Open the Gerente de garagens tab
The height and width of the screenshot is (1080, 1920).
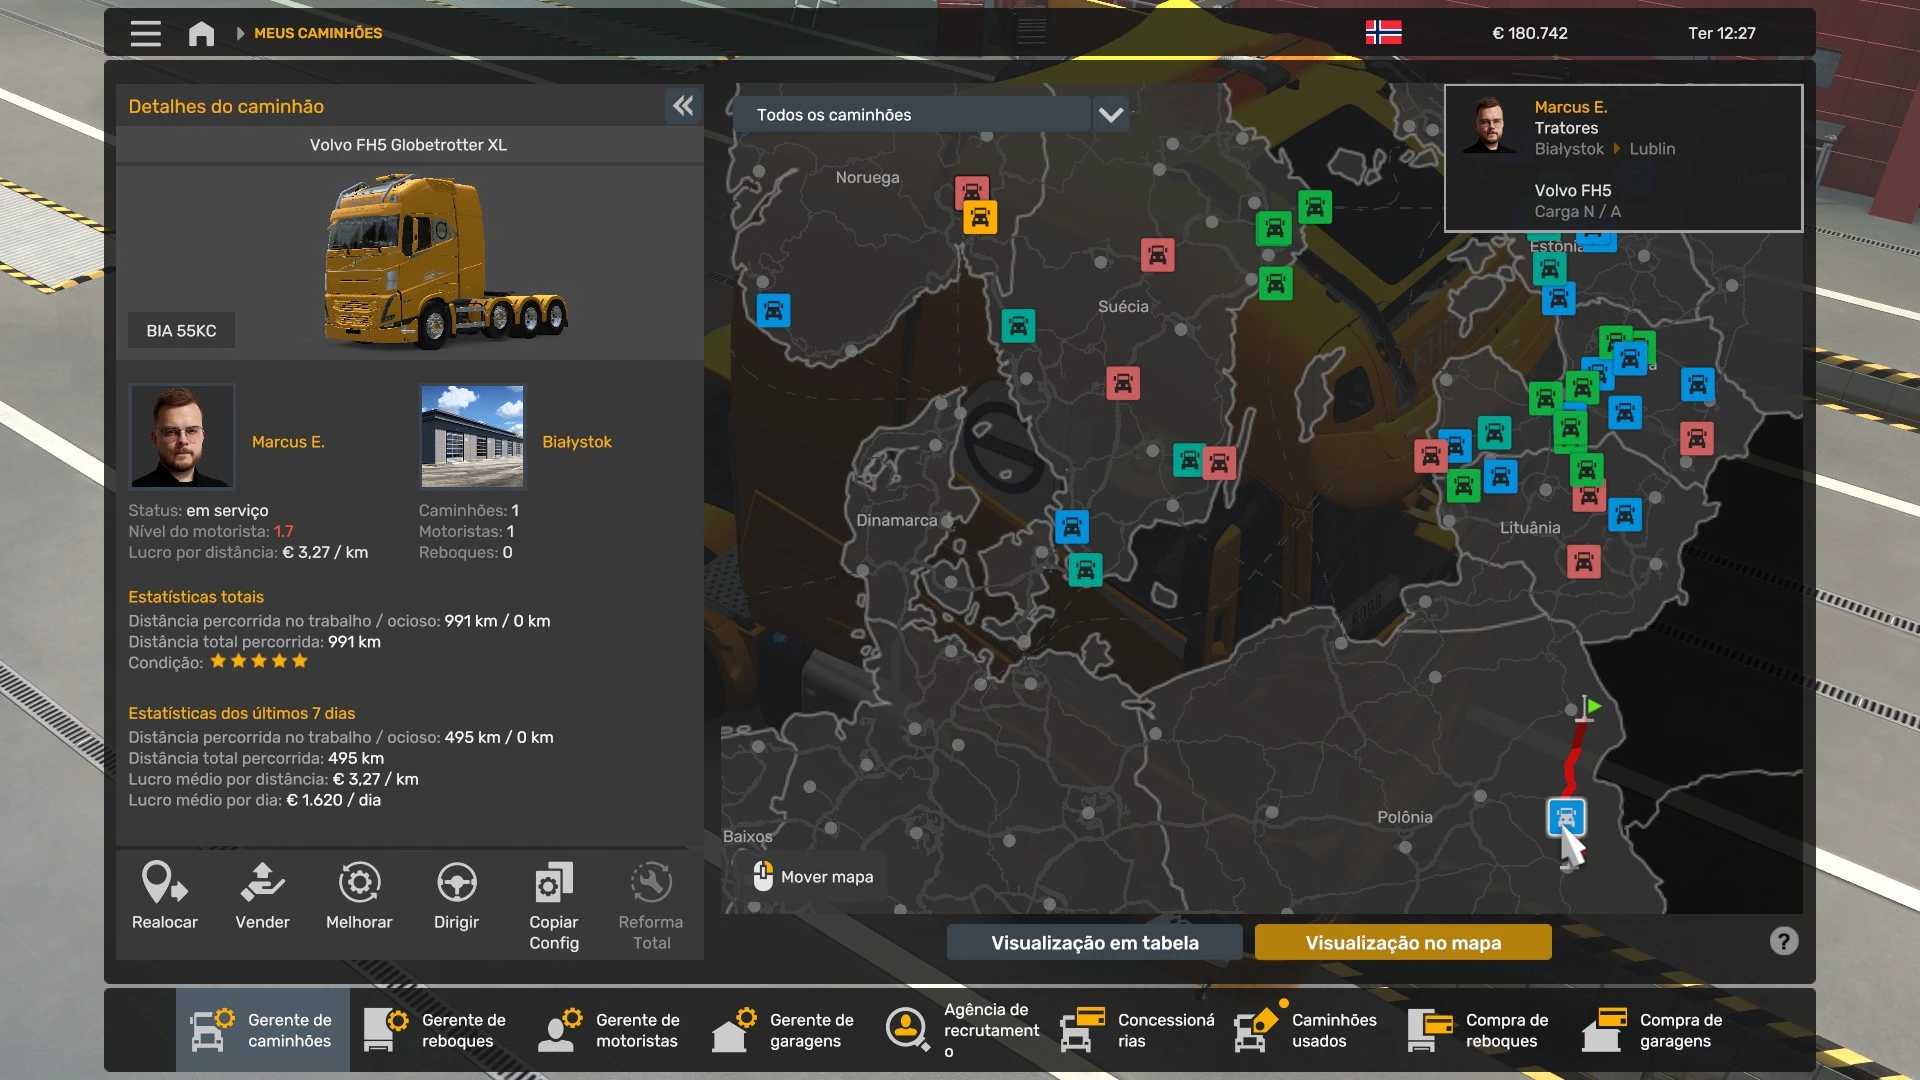click(x=785, y=1031)
